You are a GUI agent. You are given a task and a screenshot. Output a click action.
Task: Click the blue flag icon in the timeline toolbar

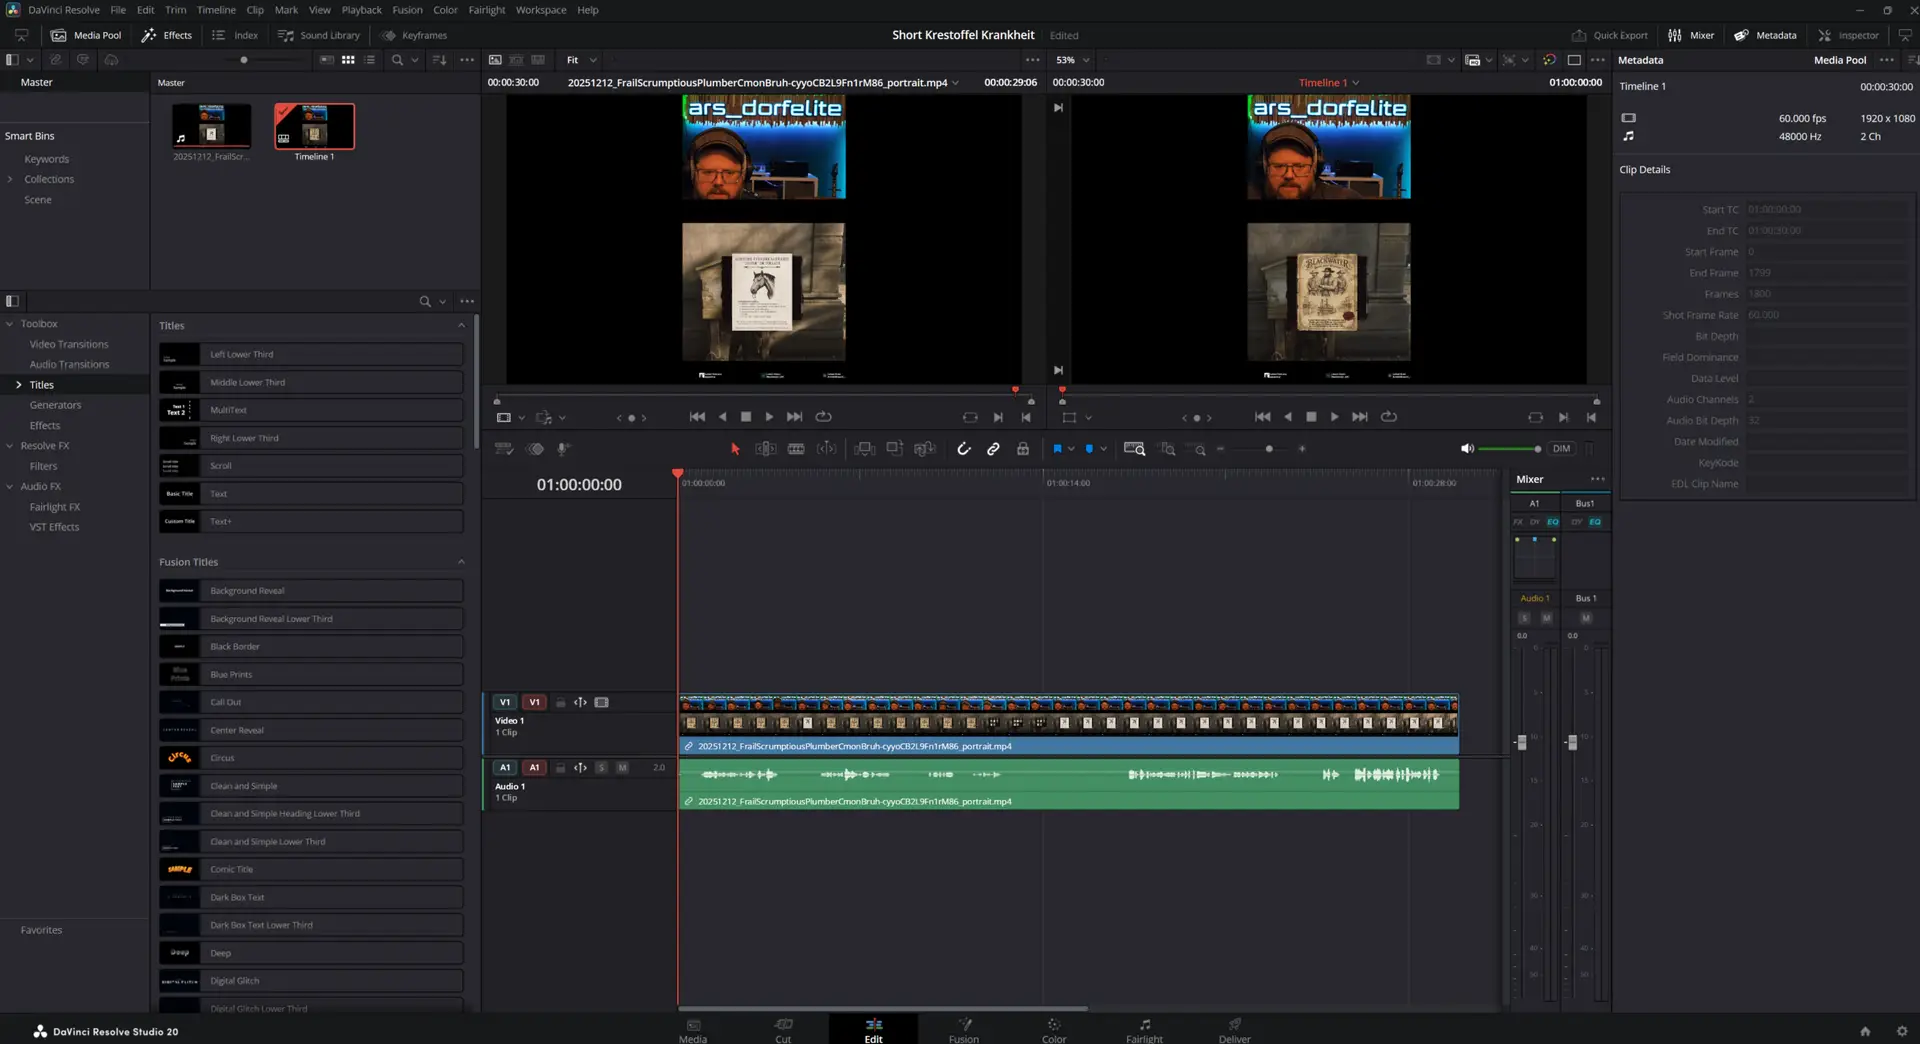click(x=1057, y=449)
